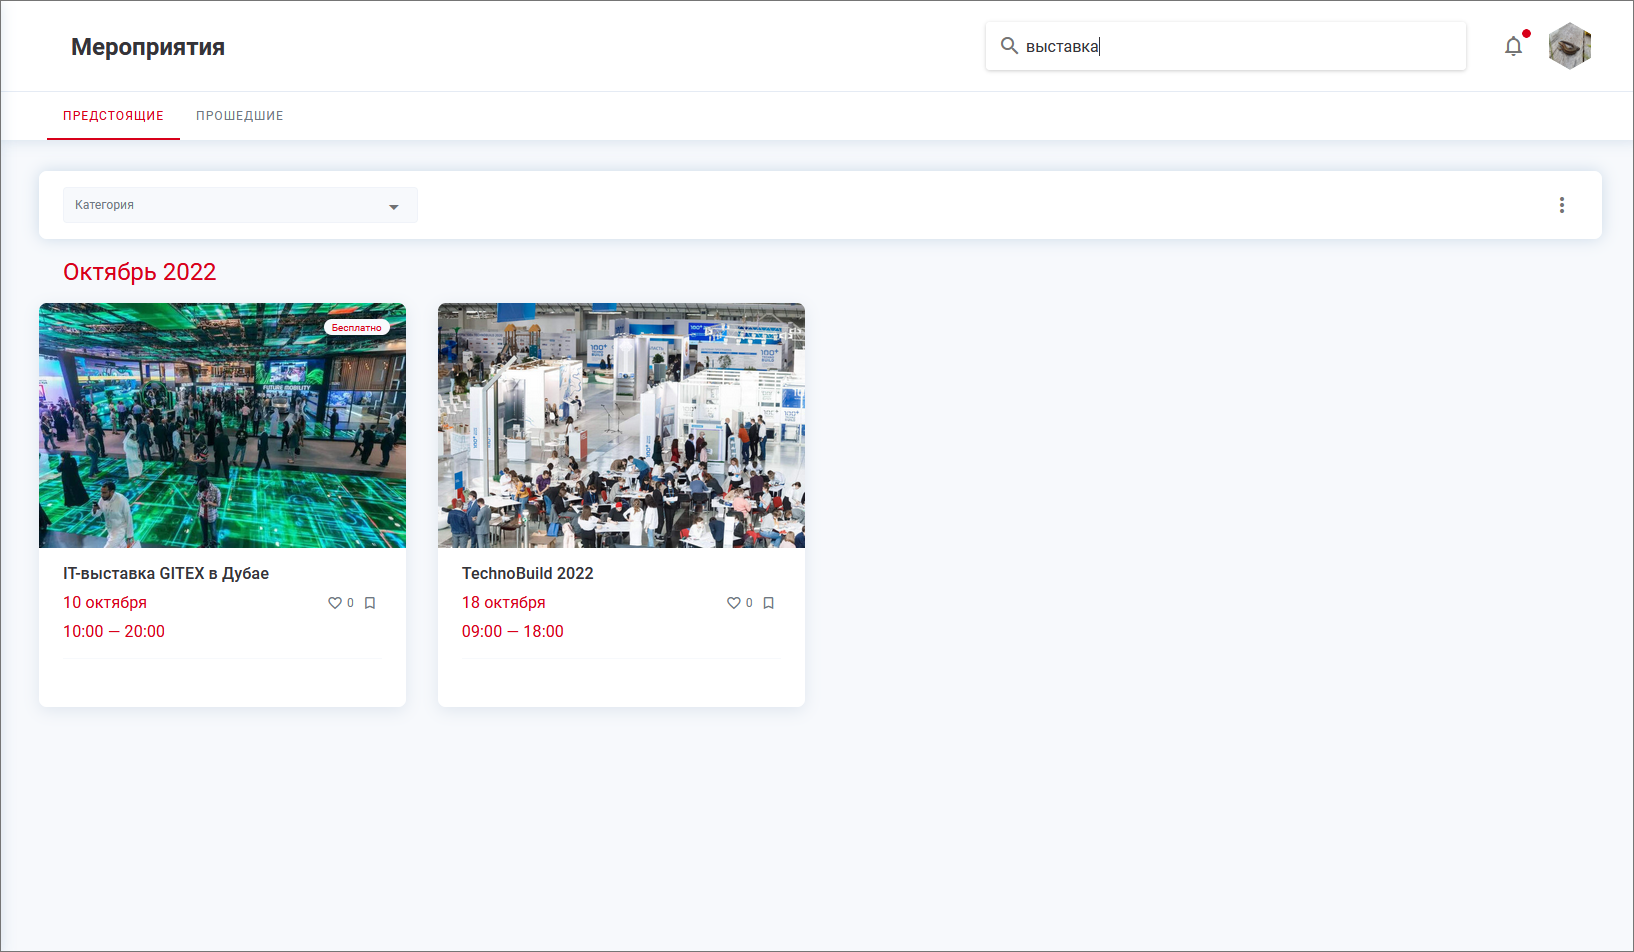Open the GITEX exhibition photo

(x=222, y=425)
